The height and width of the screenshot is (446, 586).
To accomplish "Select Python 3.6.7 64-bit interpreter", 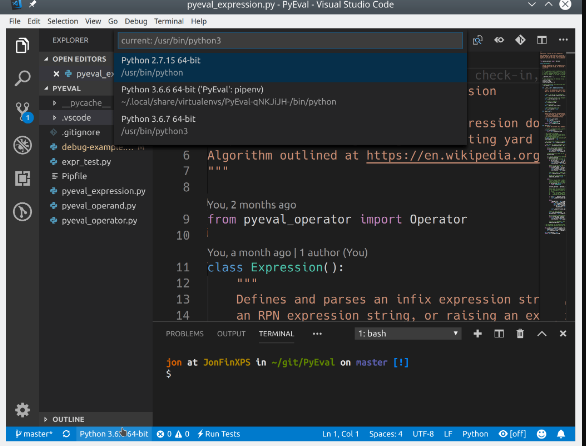I will tap(290, 125).
